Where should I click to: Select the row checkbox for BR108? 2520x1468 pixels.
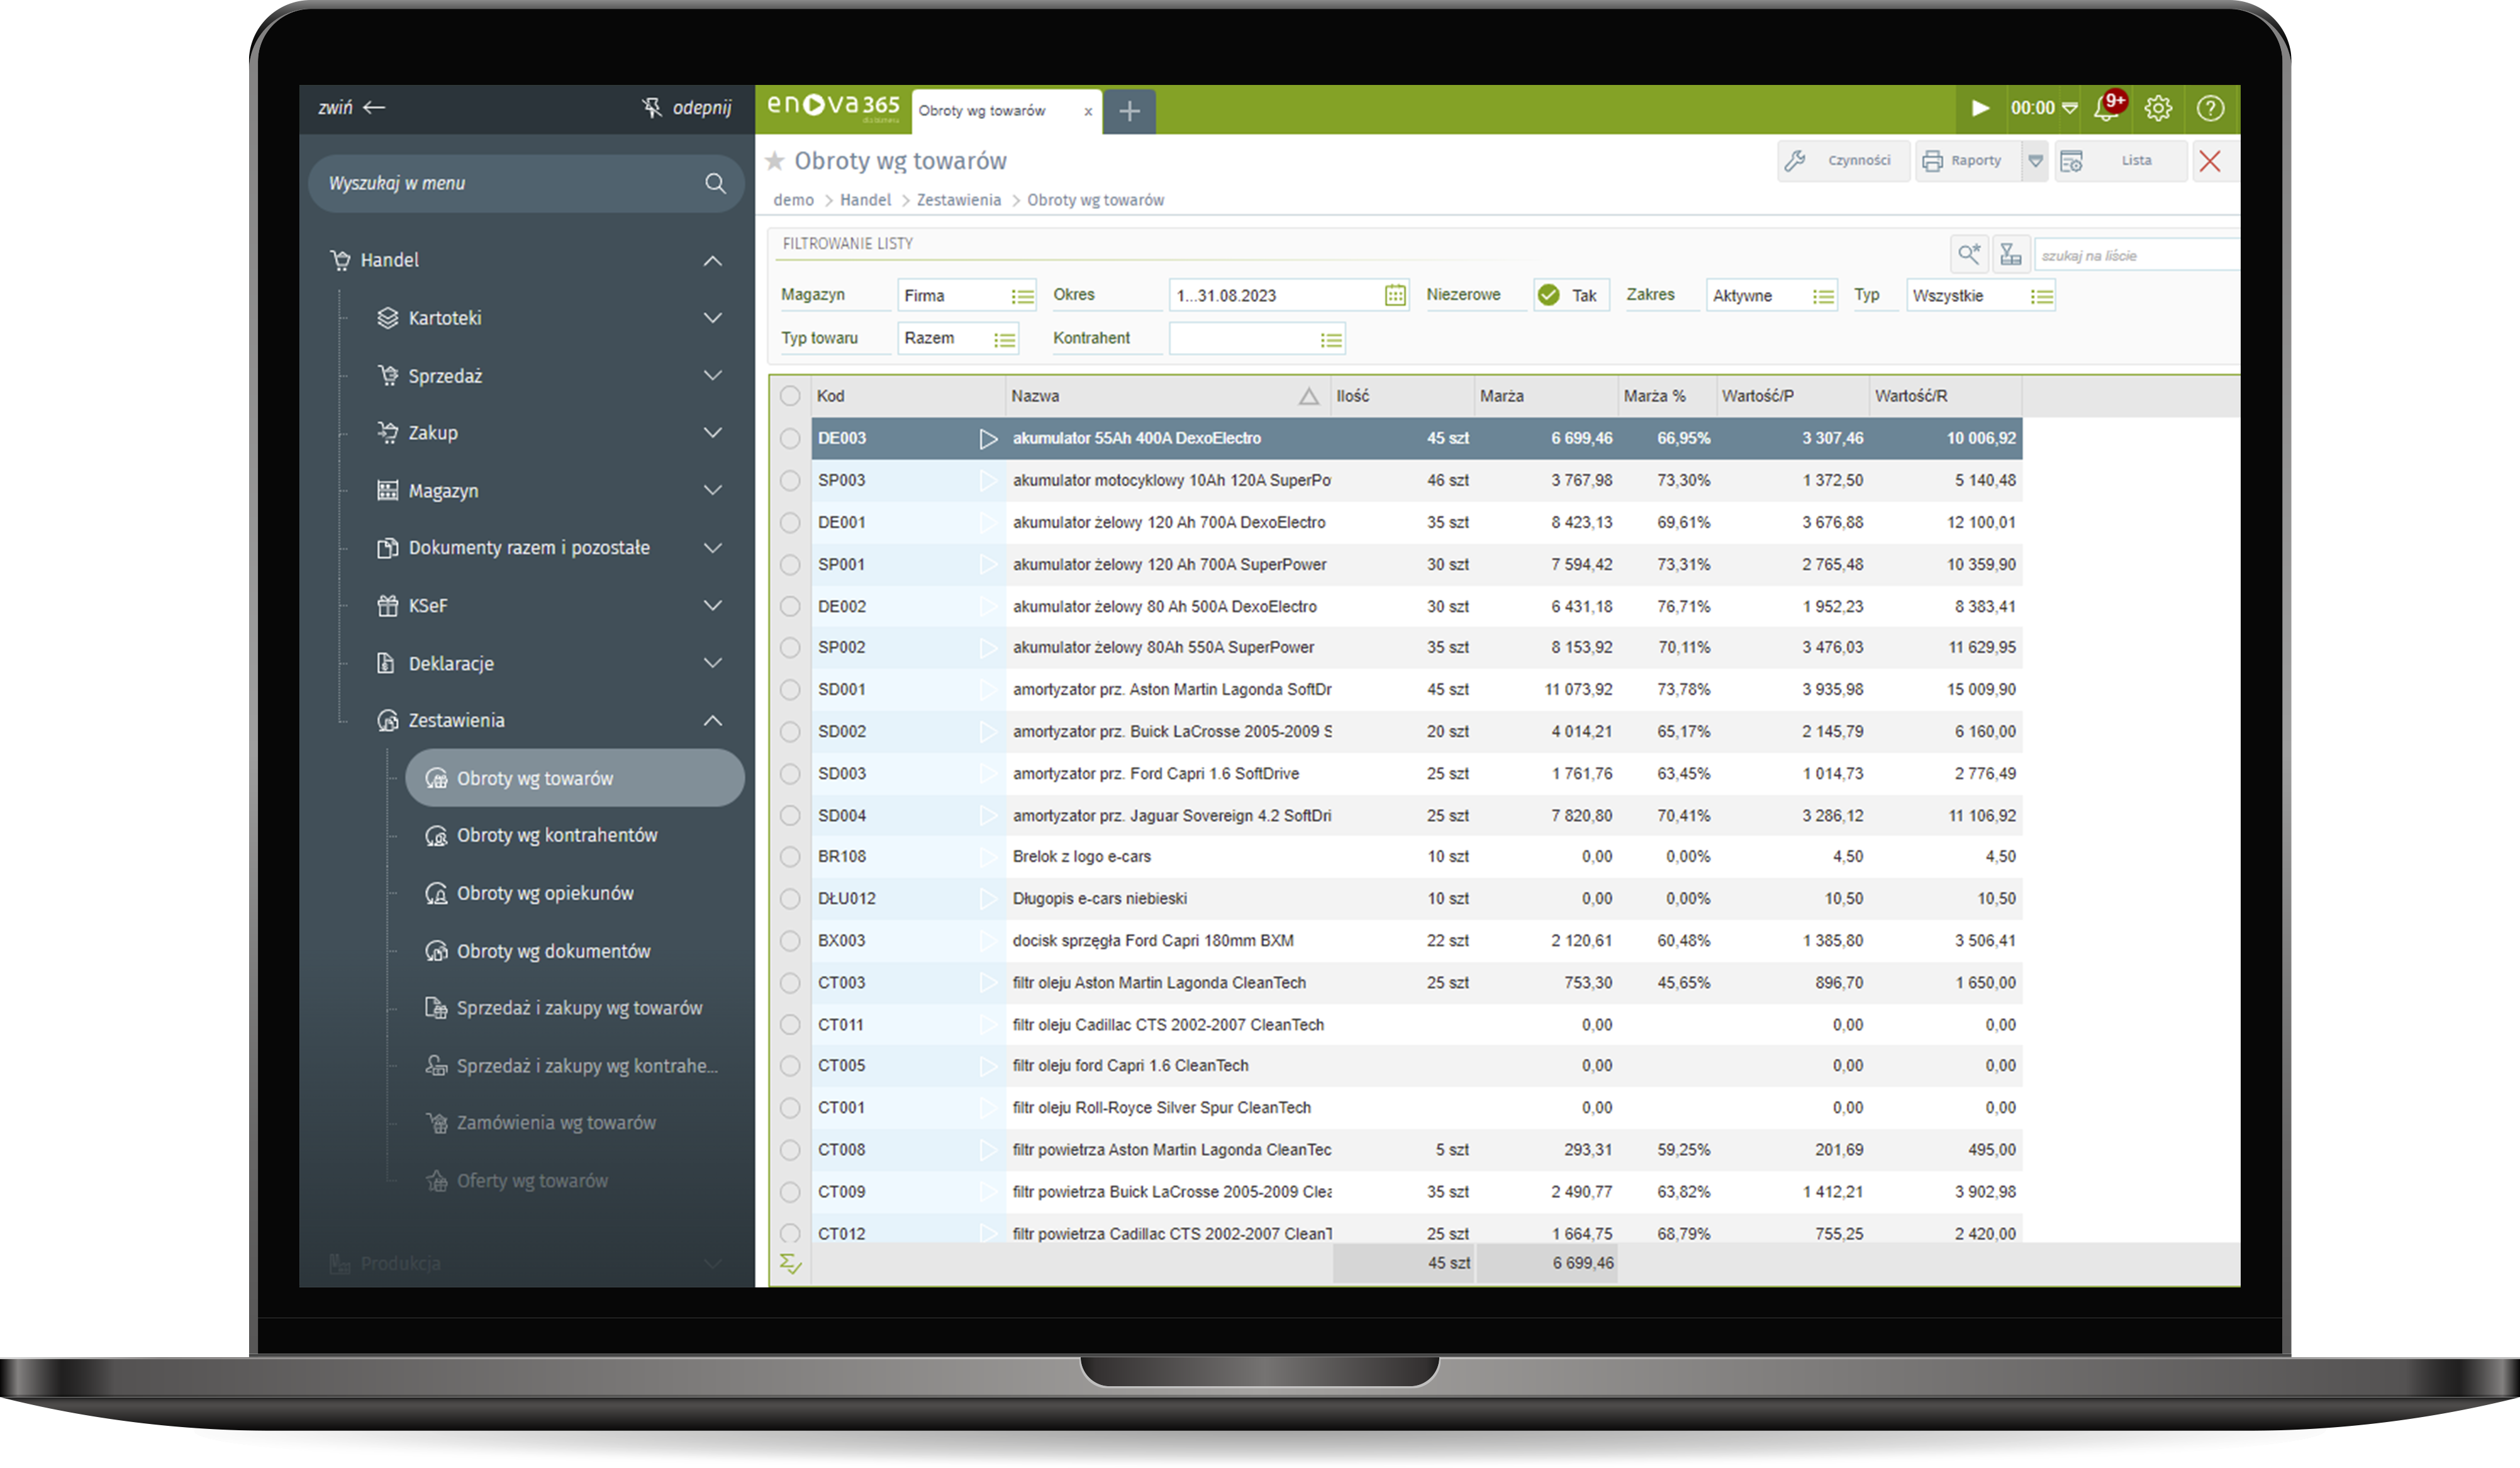pos(790,857)
